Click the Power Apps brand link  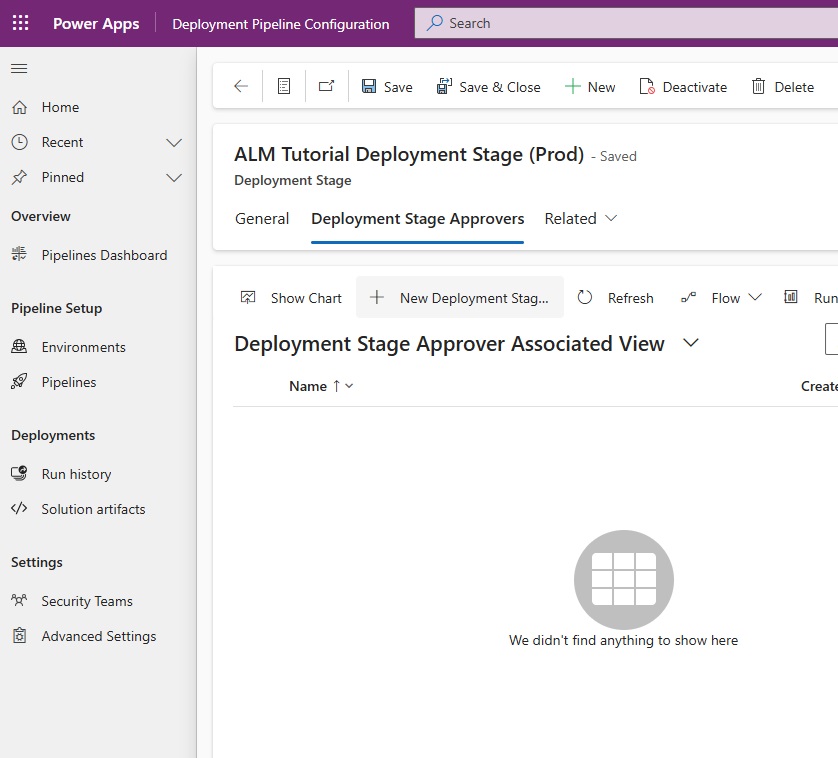click(96, 24)
